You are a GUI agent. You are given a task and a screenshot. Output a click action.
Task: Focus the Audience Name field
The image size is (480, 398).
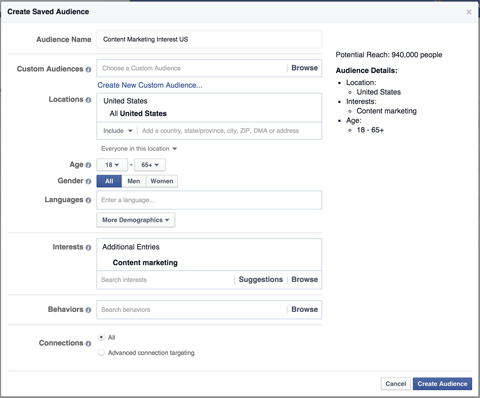tap(209, 39)
